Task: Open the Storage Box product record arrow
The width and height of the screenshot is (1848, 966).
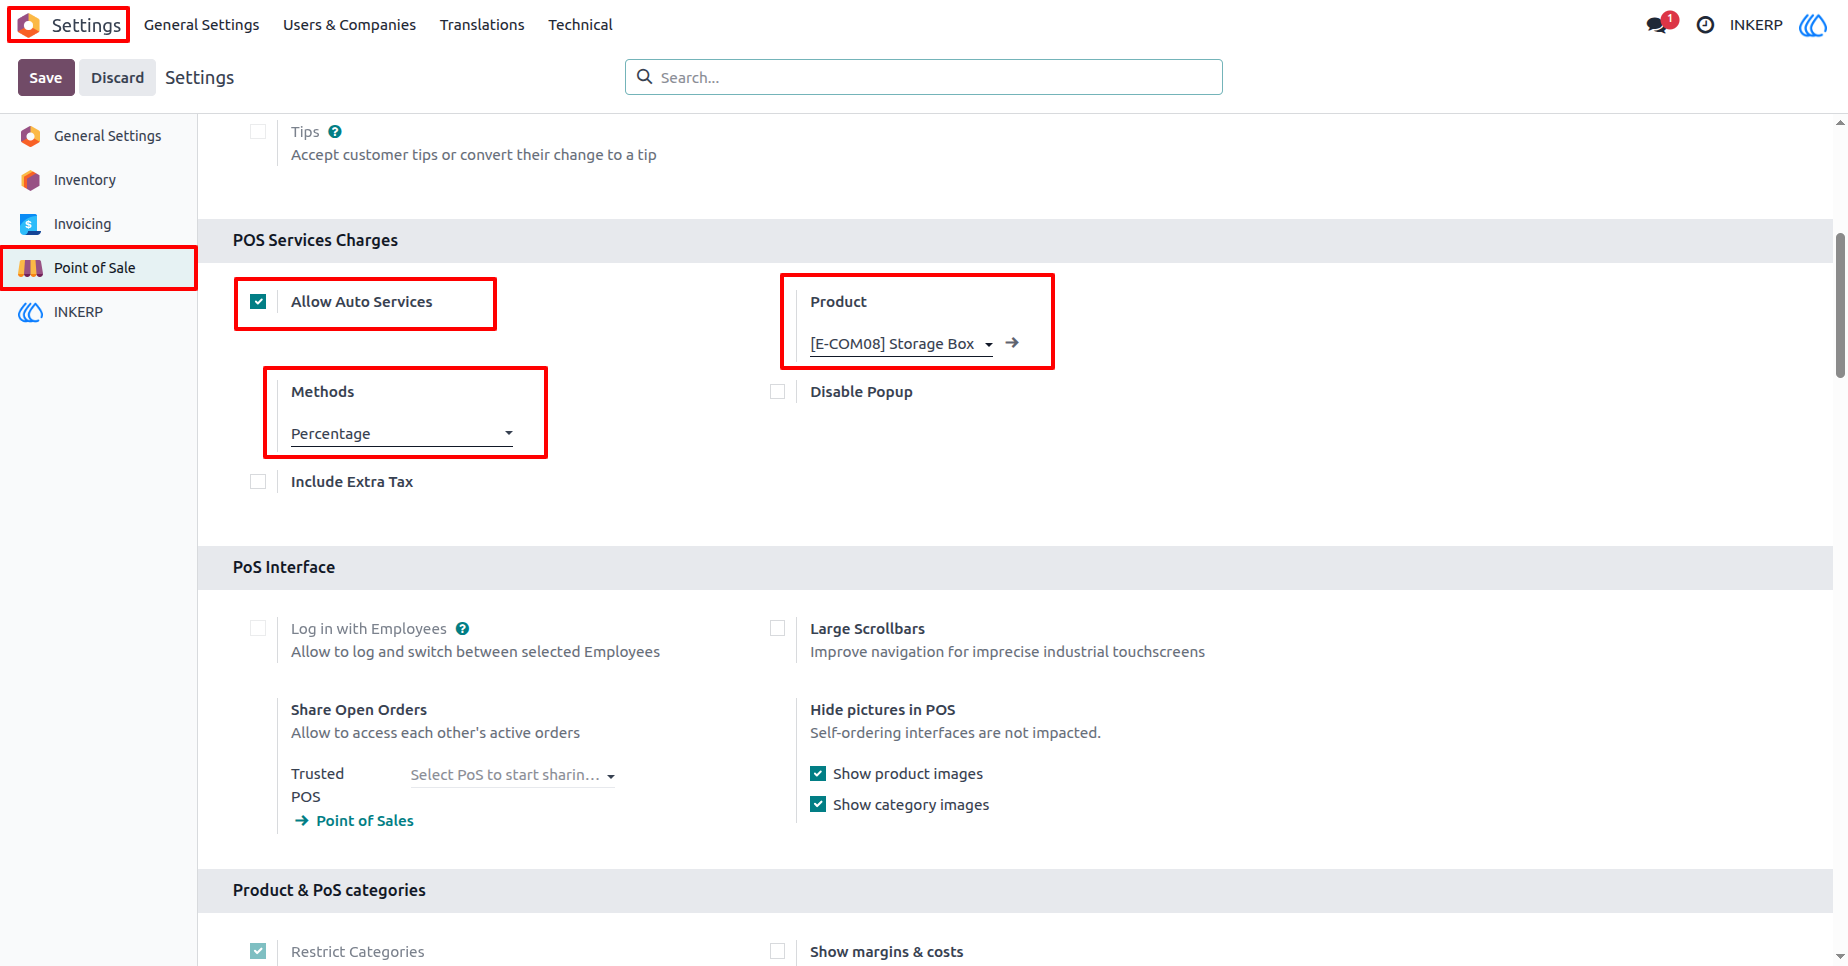Action: click(x=1012, y=343)
